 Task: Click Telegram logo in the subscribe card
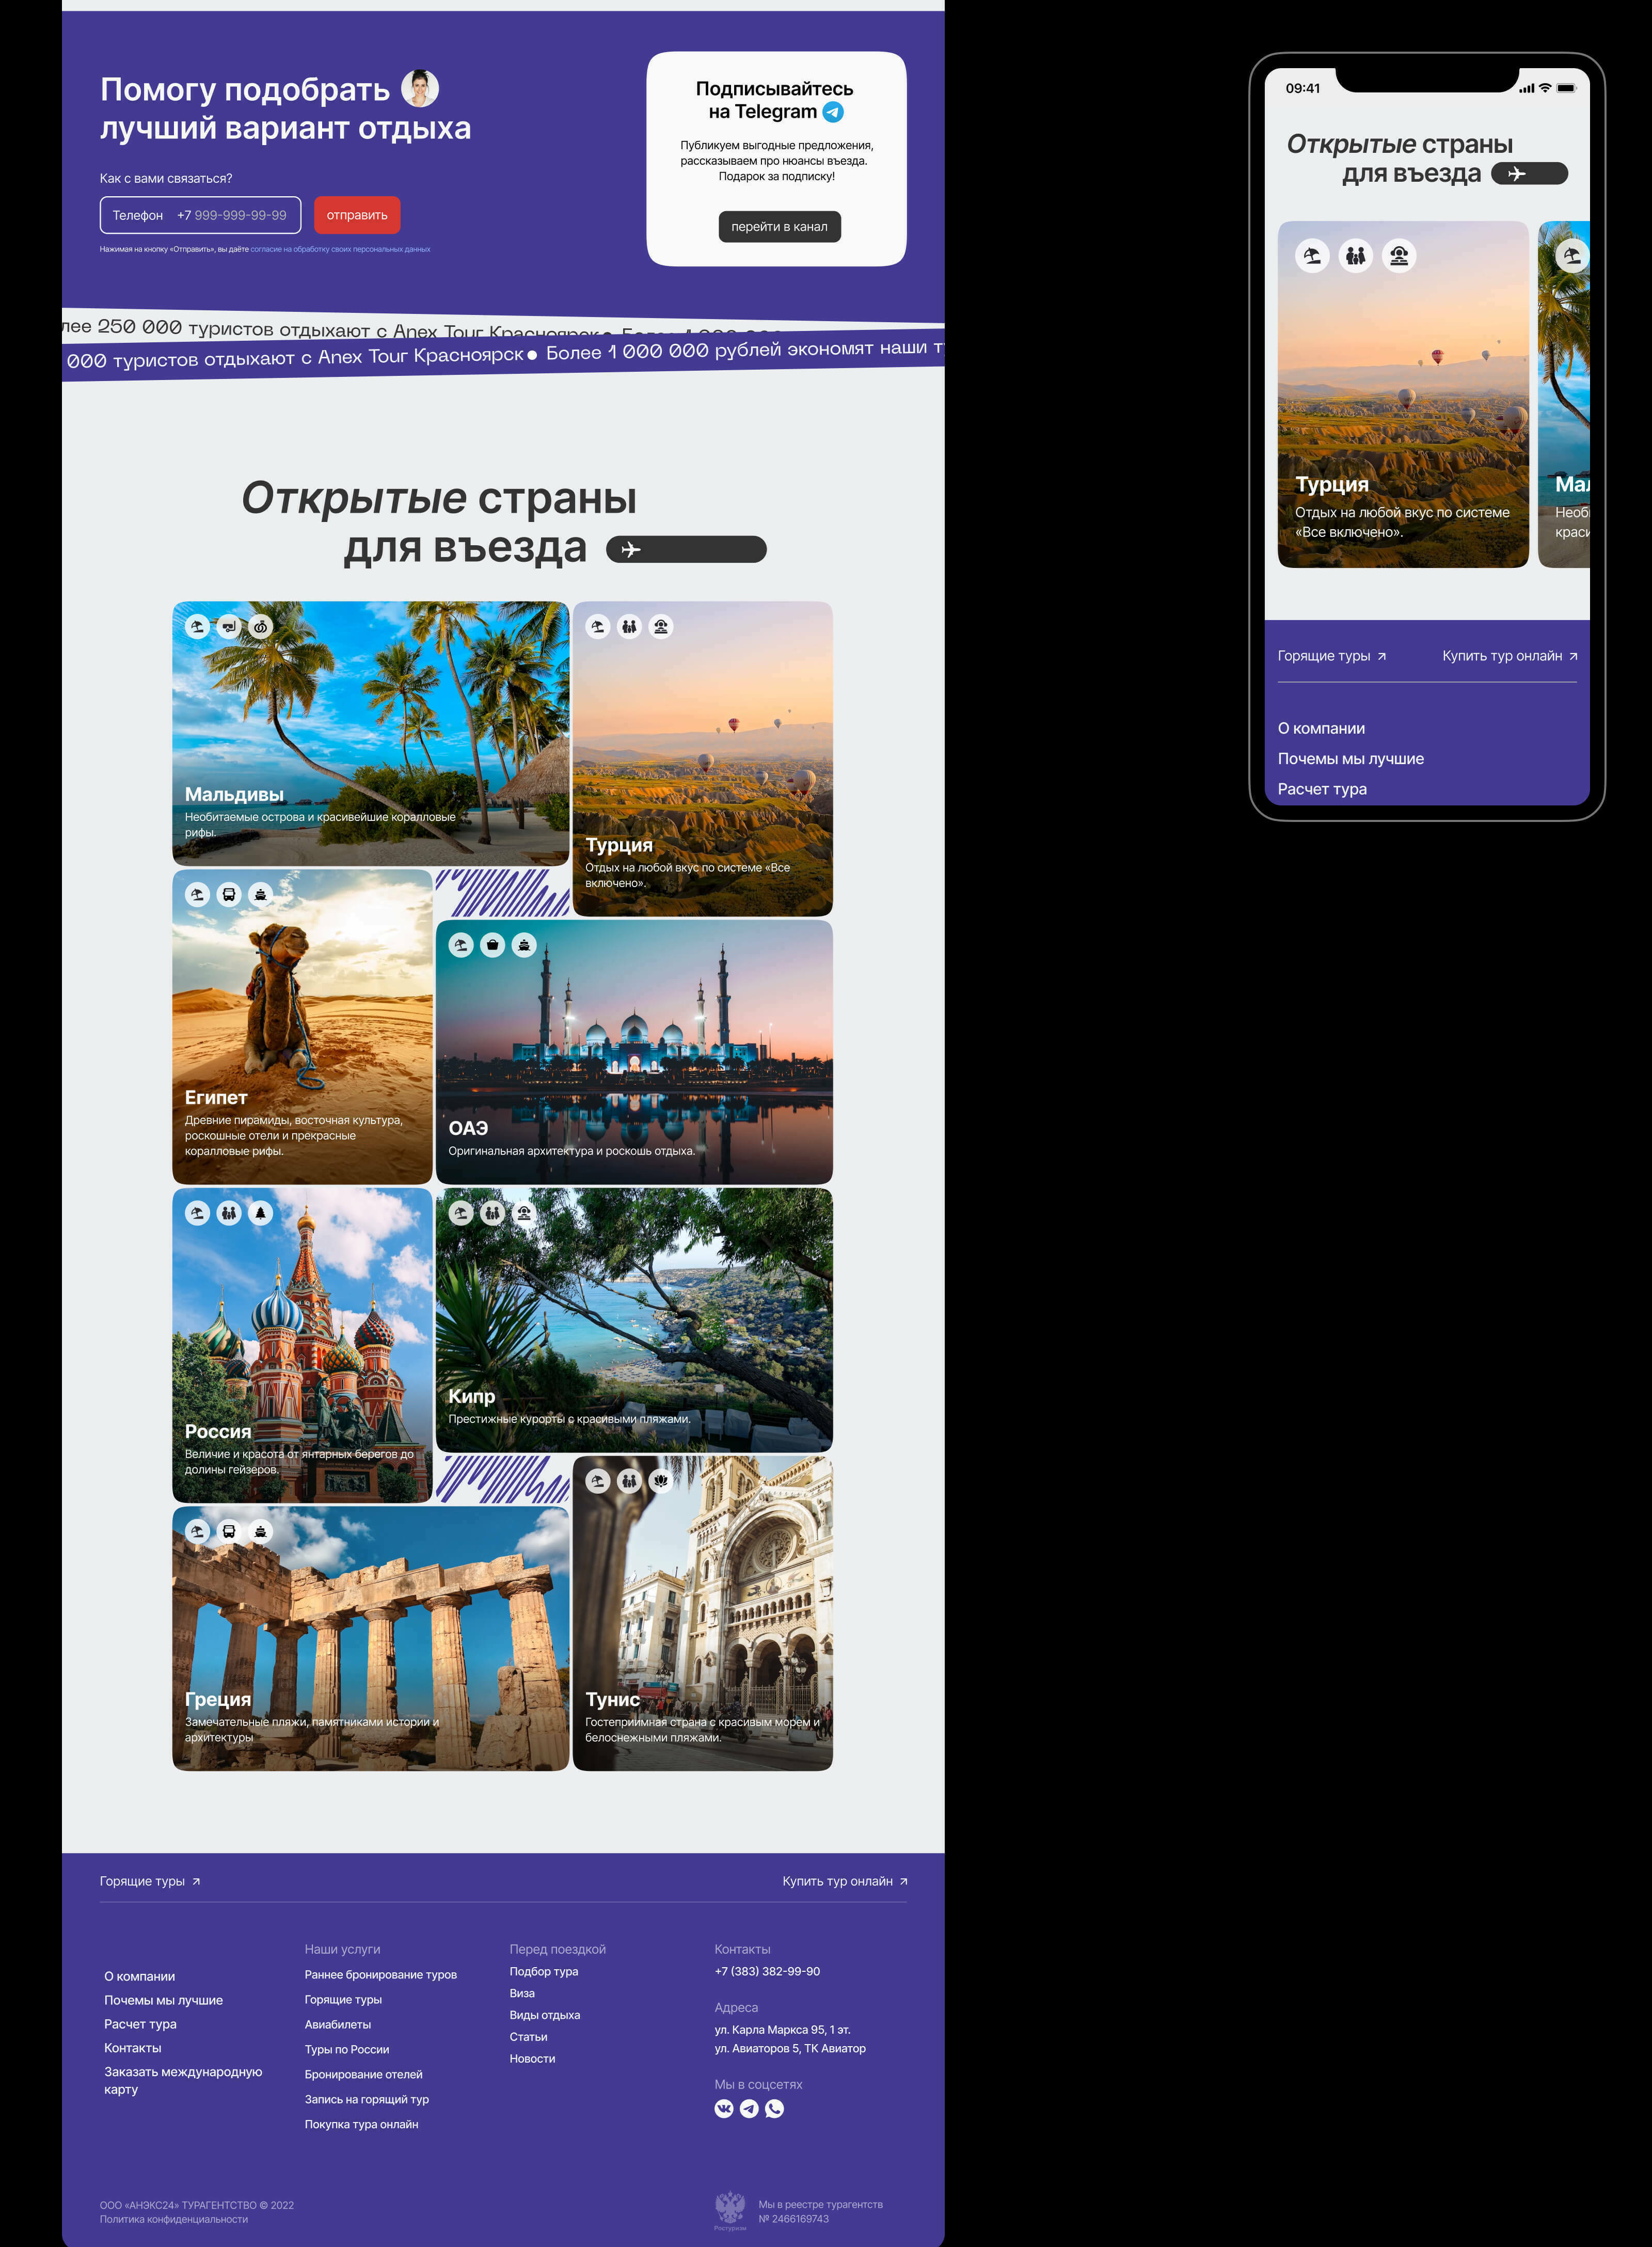pos(833,112)
